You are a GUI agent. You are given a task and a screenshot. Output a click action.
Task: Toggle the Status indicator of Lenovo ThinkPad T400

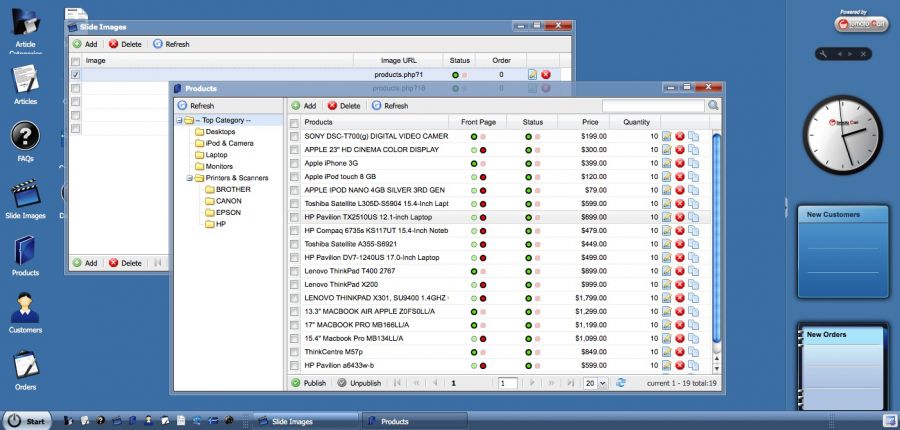tap(532, 271)
